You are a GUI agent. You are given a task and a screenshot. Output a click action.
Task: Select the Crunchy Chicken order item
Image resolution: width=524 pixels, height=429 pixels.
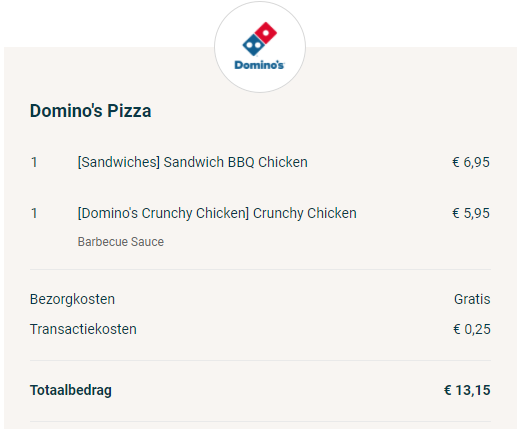[217, 213]
